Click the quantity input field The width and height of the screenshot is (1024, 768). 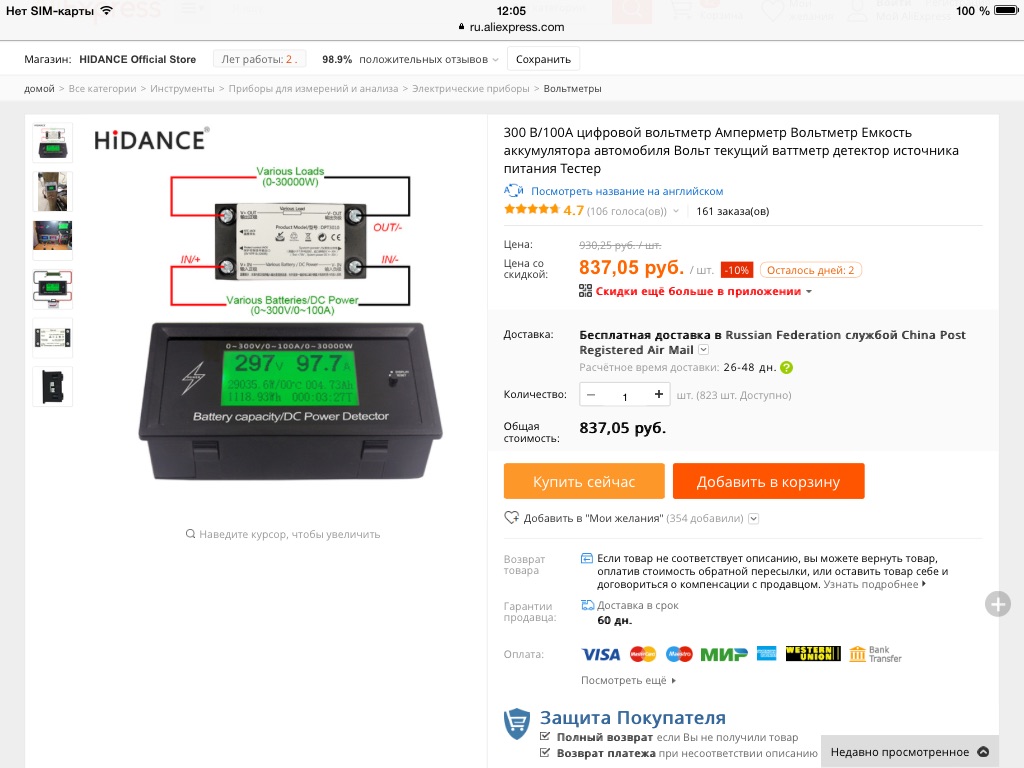[x=624, y=394]
